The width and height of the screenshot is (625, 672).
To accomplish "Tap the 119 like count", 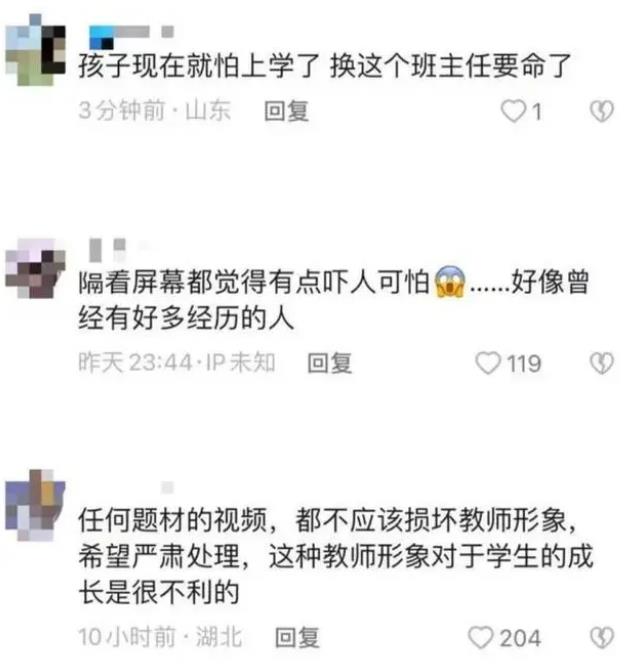I will [x=524, y=363].
